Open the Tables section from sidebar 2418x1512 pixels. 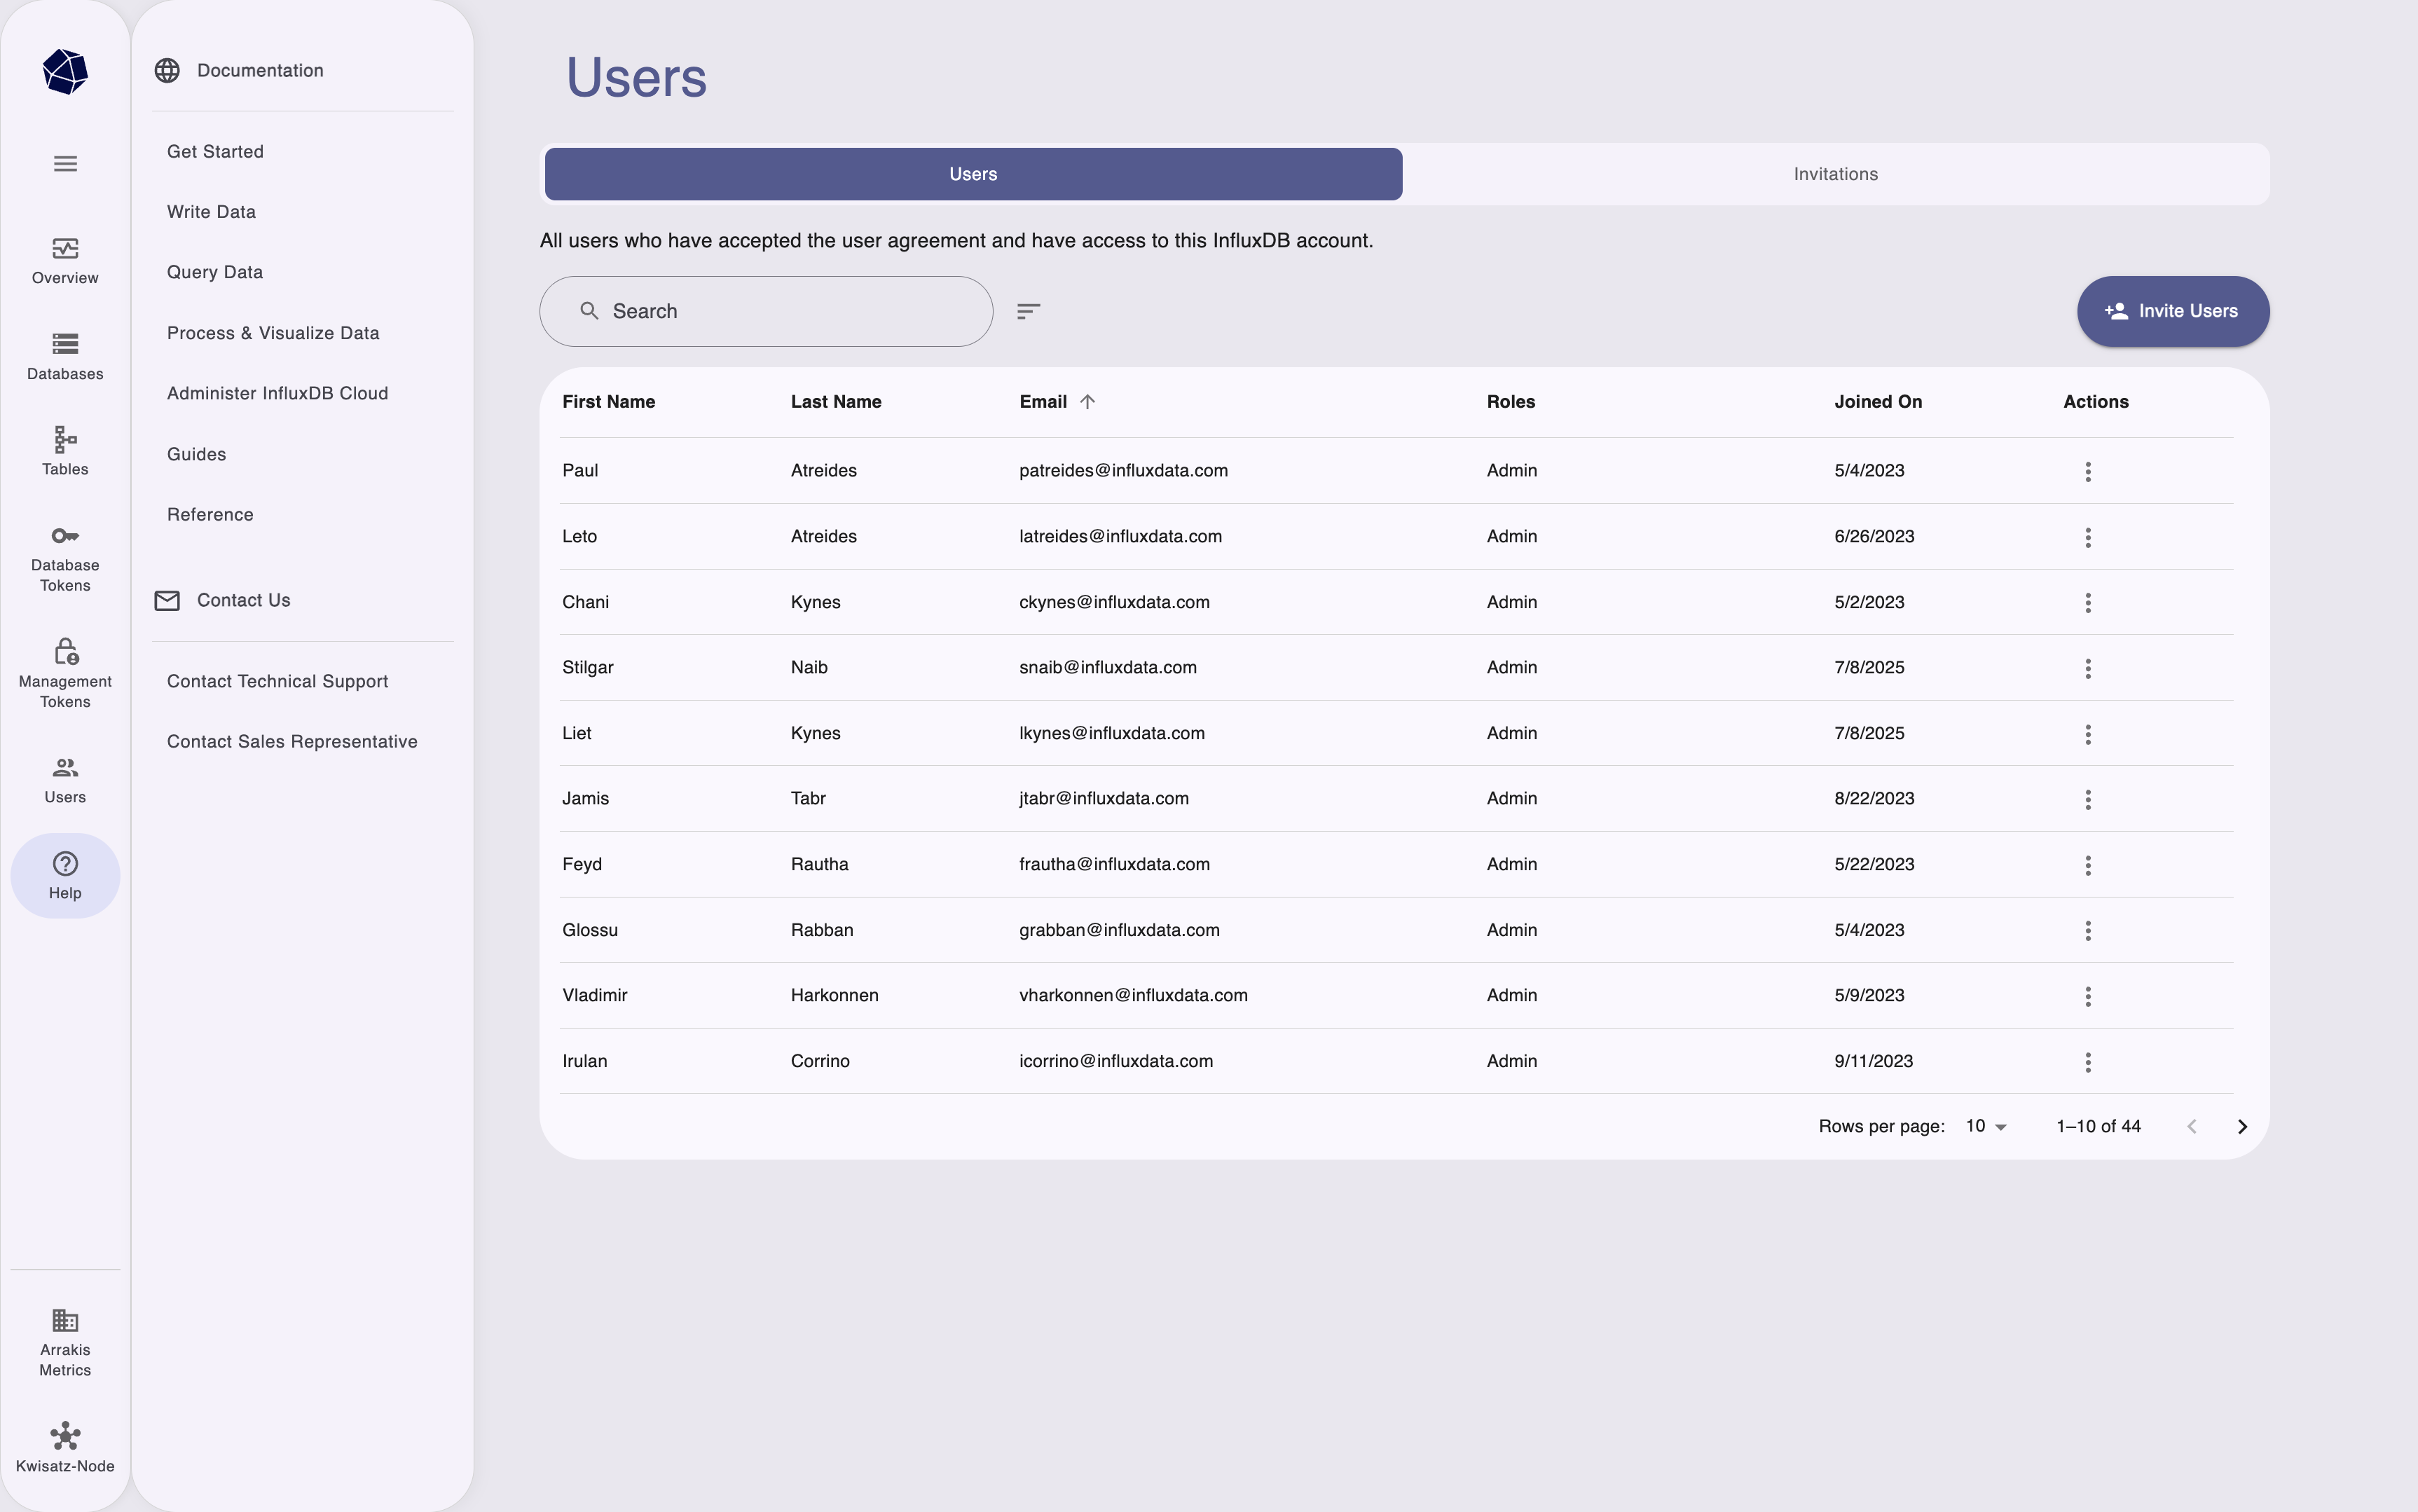[x=64, y=449]
